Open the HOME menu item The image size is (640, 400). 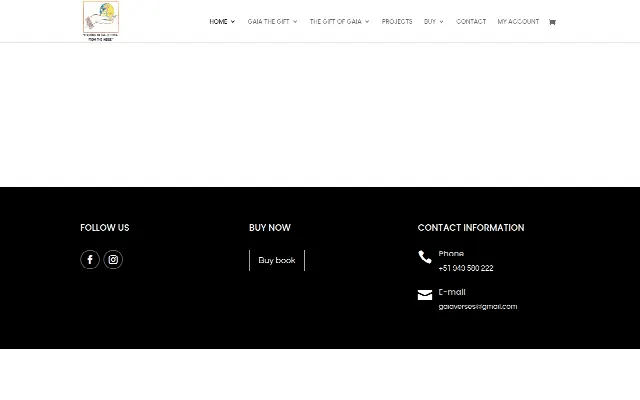(x=218, y=22)
